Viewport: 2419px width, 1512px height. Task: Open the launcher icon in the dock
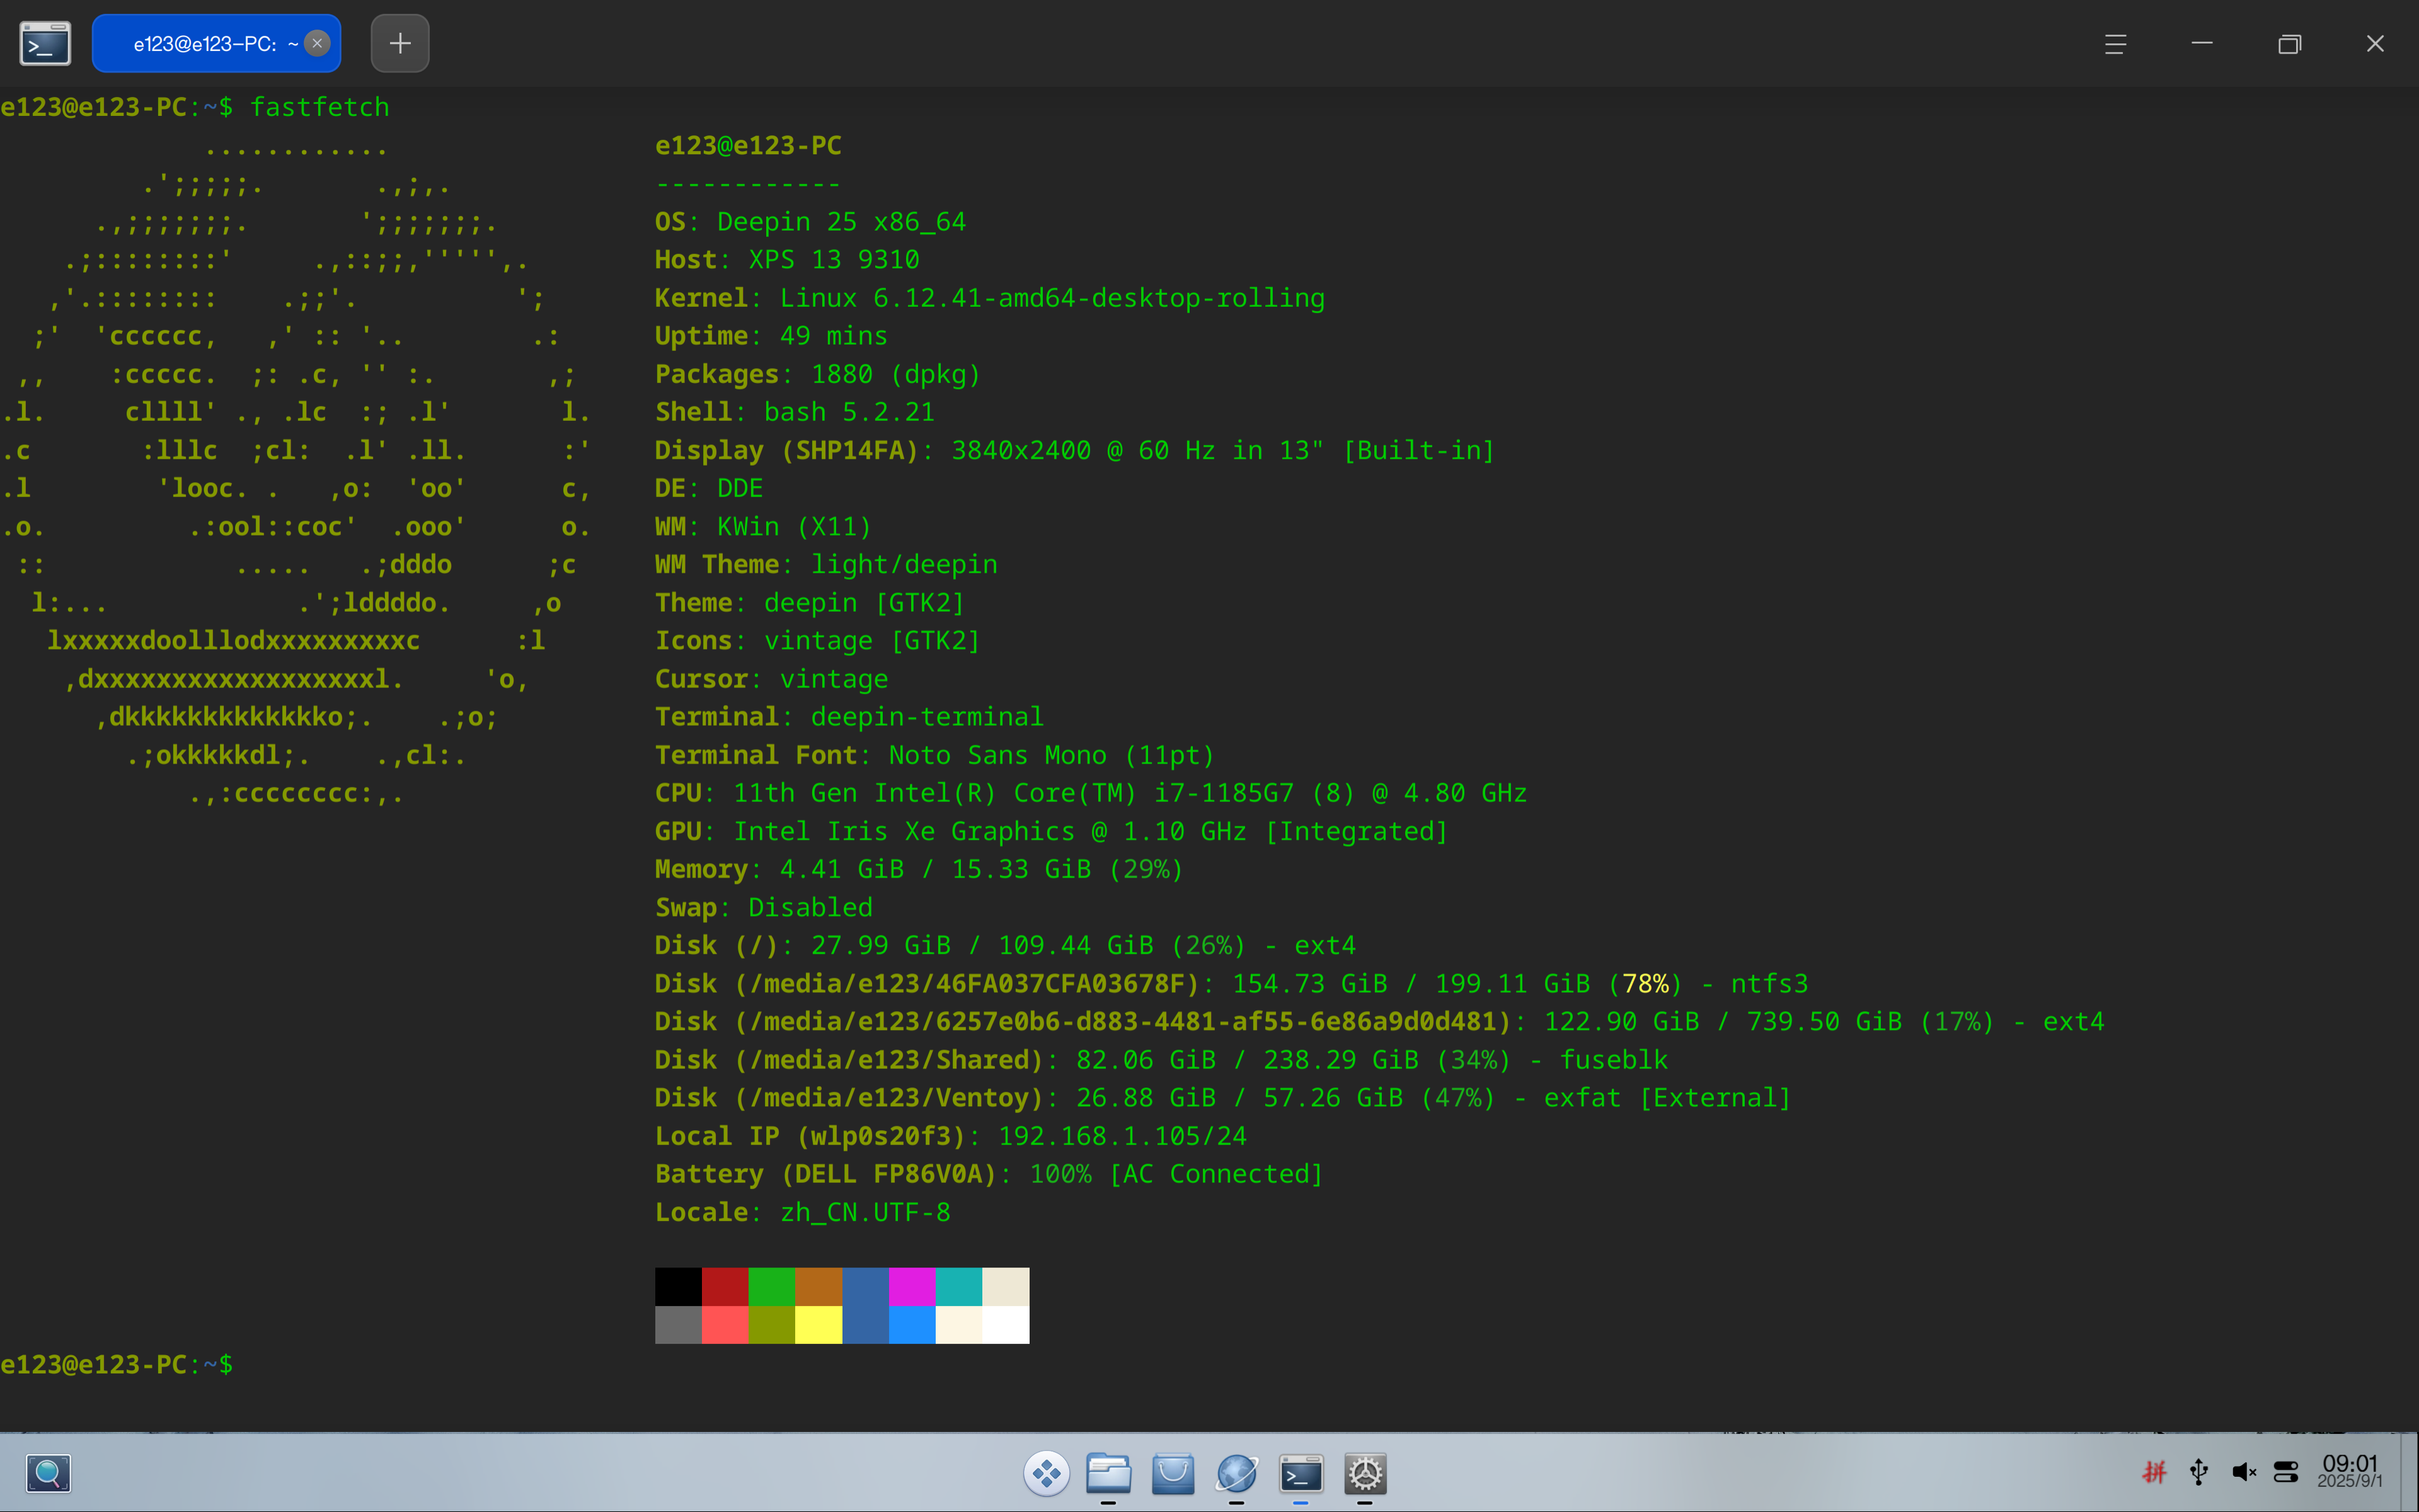click(1046, 1473)
